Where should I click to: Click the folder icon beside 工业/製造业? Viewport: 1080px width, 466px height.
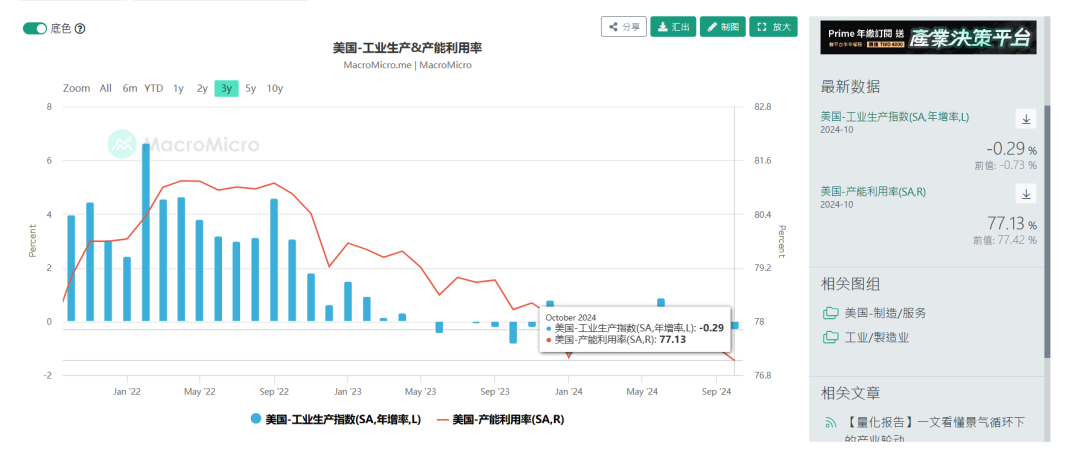[831, 337]
